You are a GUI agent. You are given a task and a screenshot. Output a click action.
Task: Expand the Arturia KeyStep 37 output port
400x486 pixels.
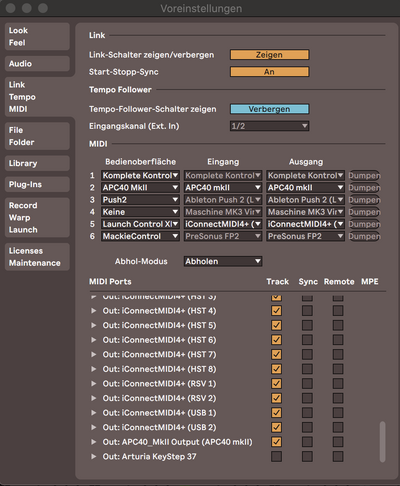point(94,456)
